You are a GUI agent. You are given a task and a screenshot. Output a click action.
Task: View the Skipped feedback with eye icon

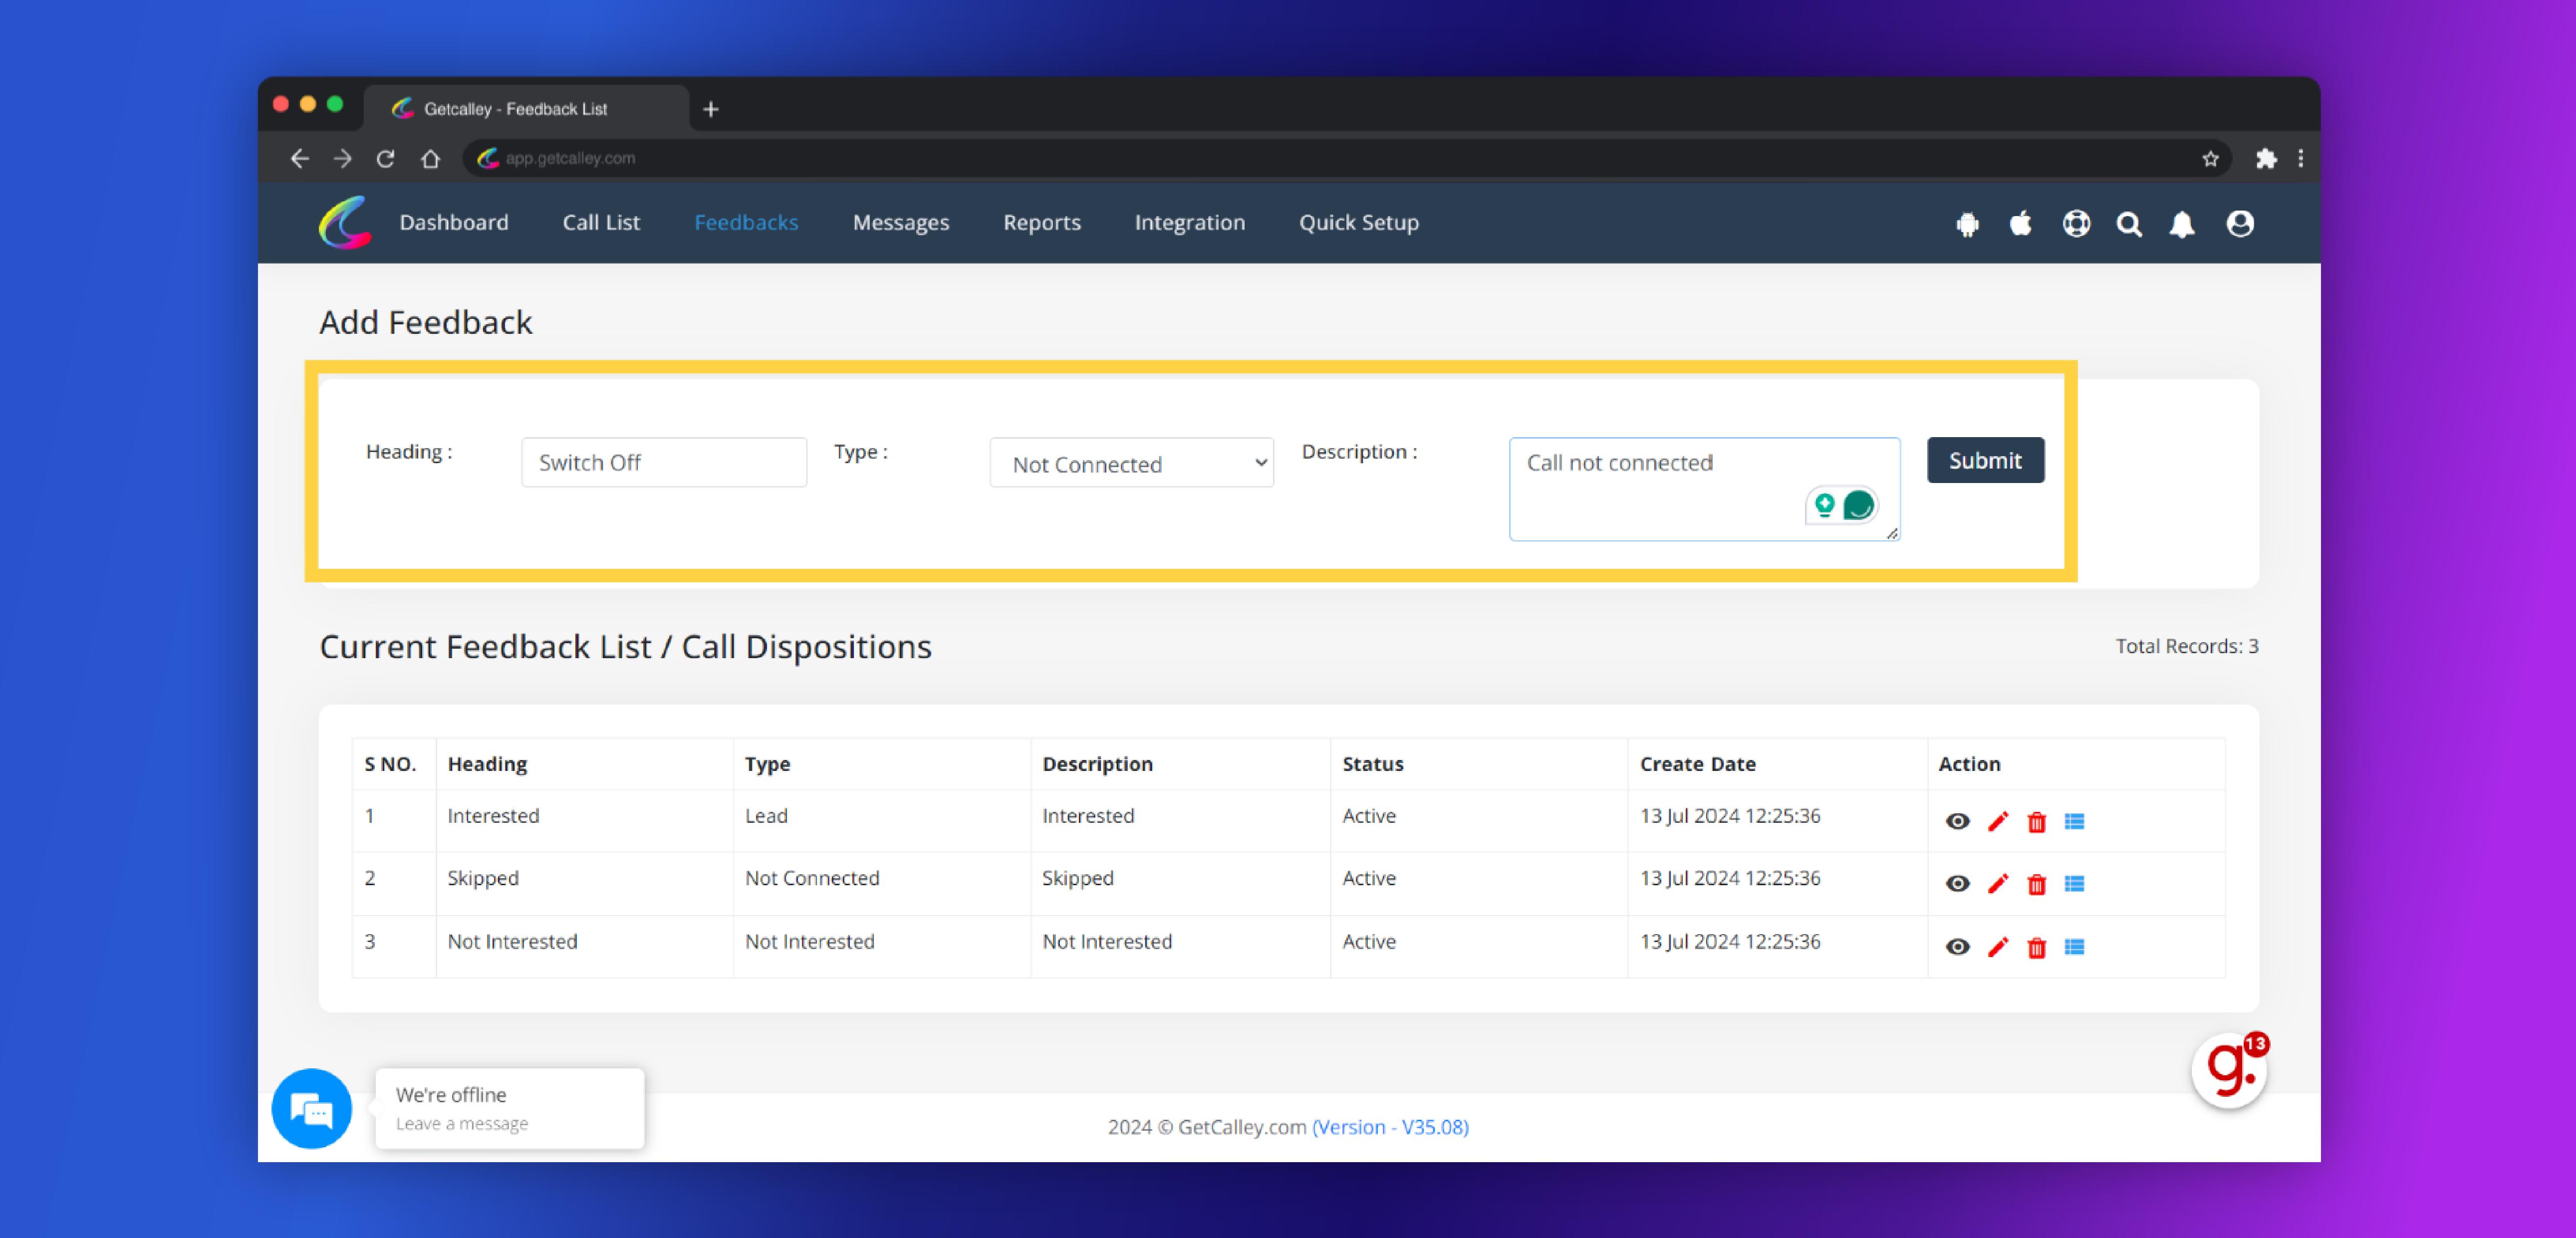pyautogui.click(x=1957, y=884)
